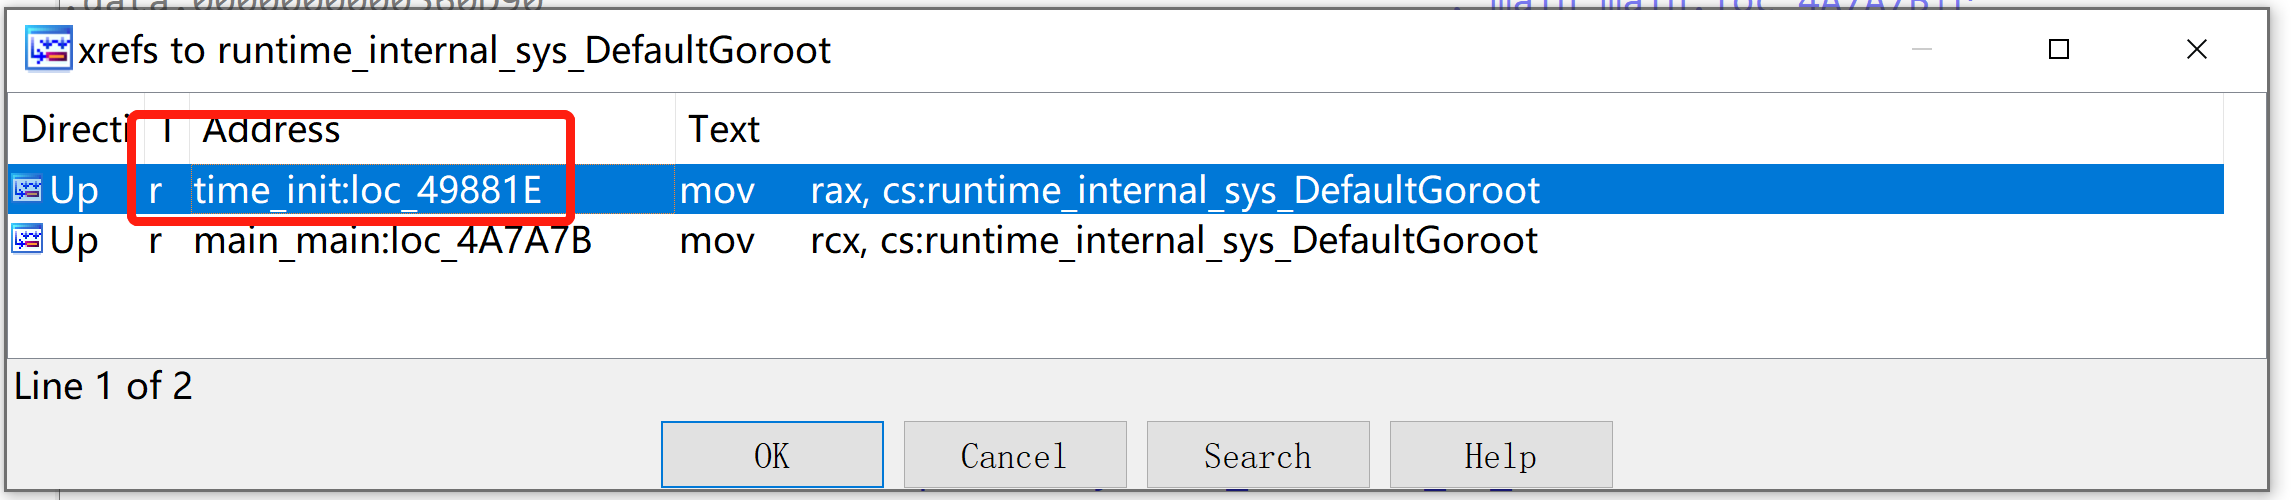The image size is (2296, 500).
Task: Select the mov rcx instruction text
Action: point(1109,240)
